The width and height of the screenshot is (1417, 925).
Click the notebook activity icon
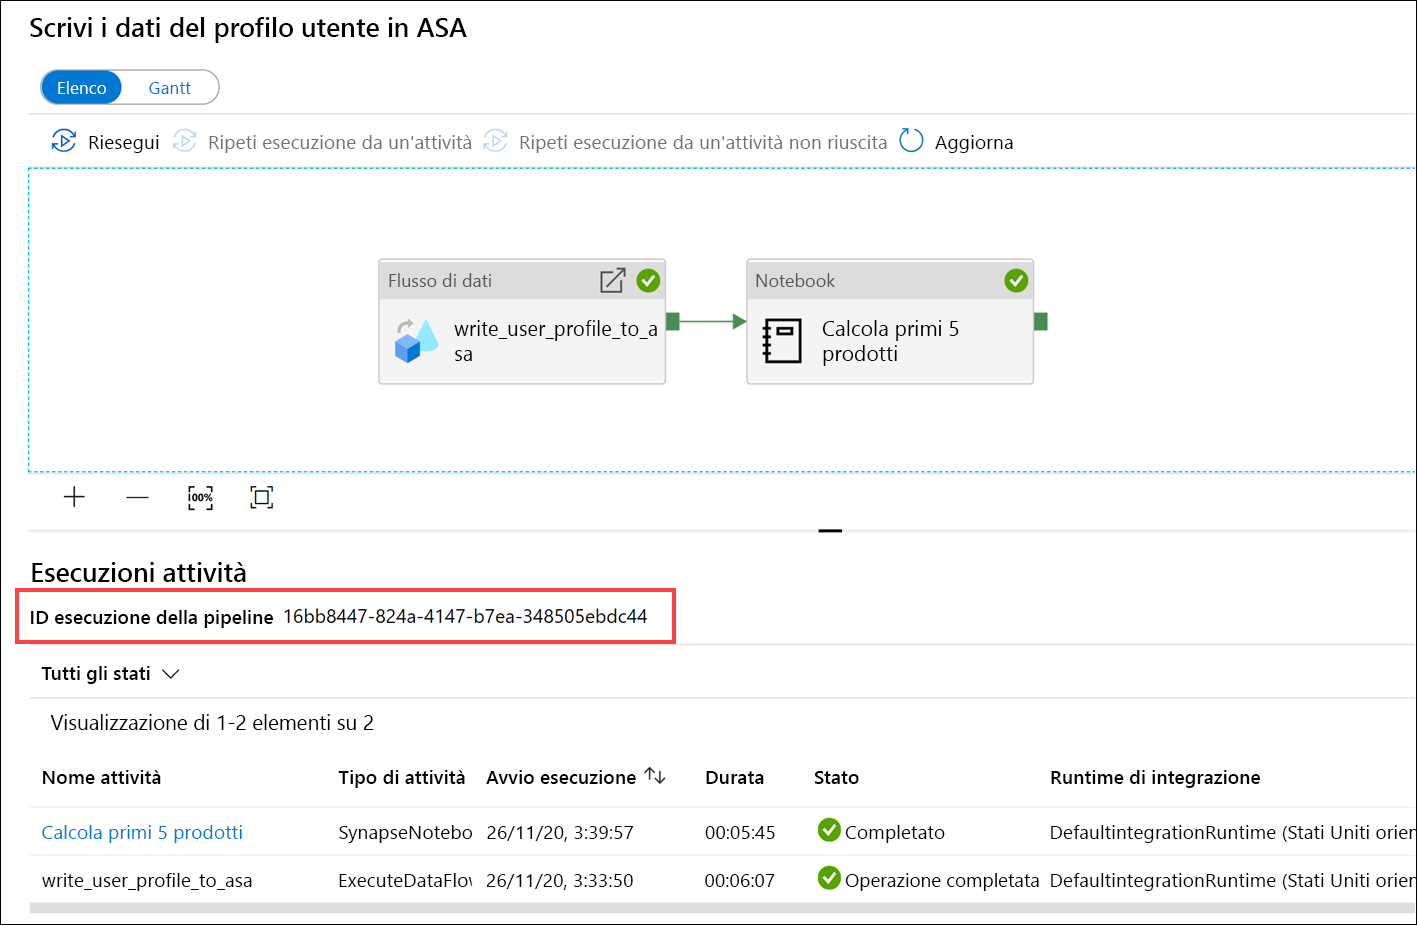coord(782,341)
